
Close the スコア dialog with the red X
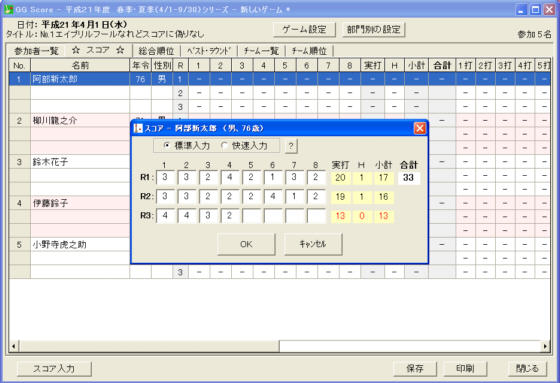(420, 128)
